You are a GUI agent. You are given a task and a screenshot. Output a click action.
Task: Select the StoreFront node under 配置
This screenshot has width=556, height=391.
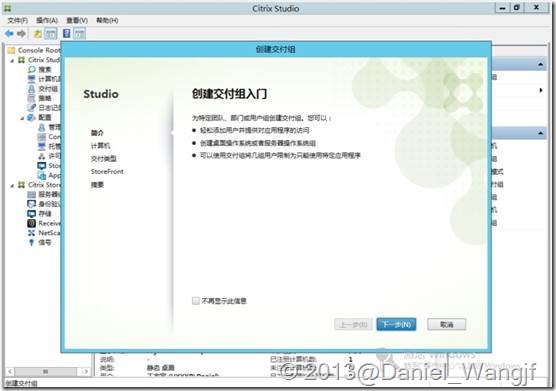click(49, 166)
